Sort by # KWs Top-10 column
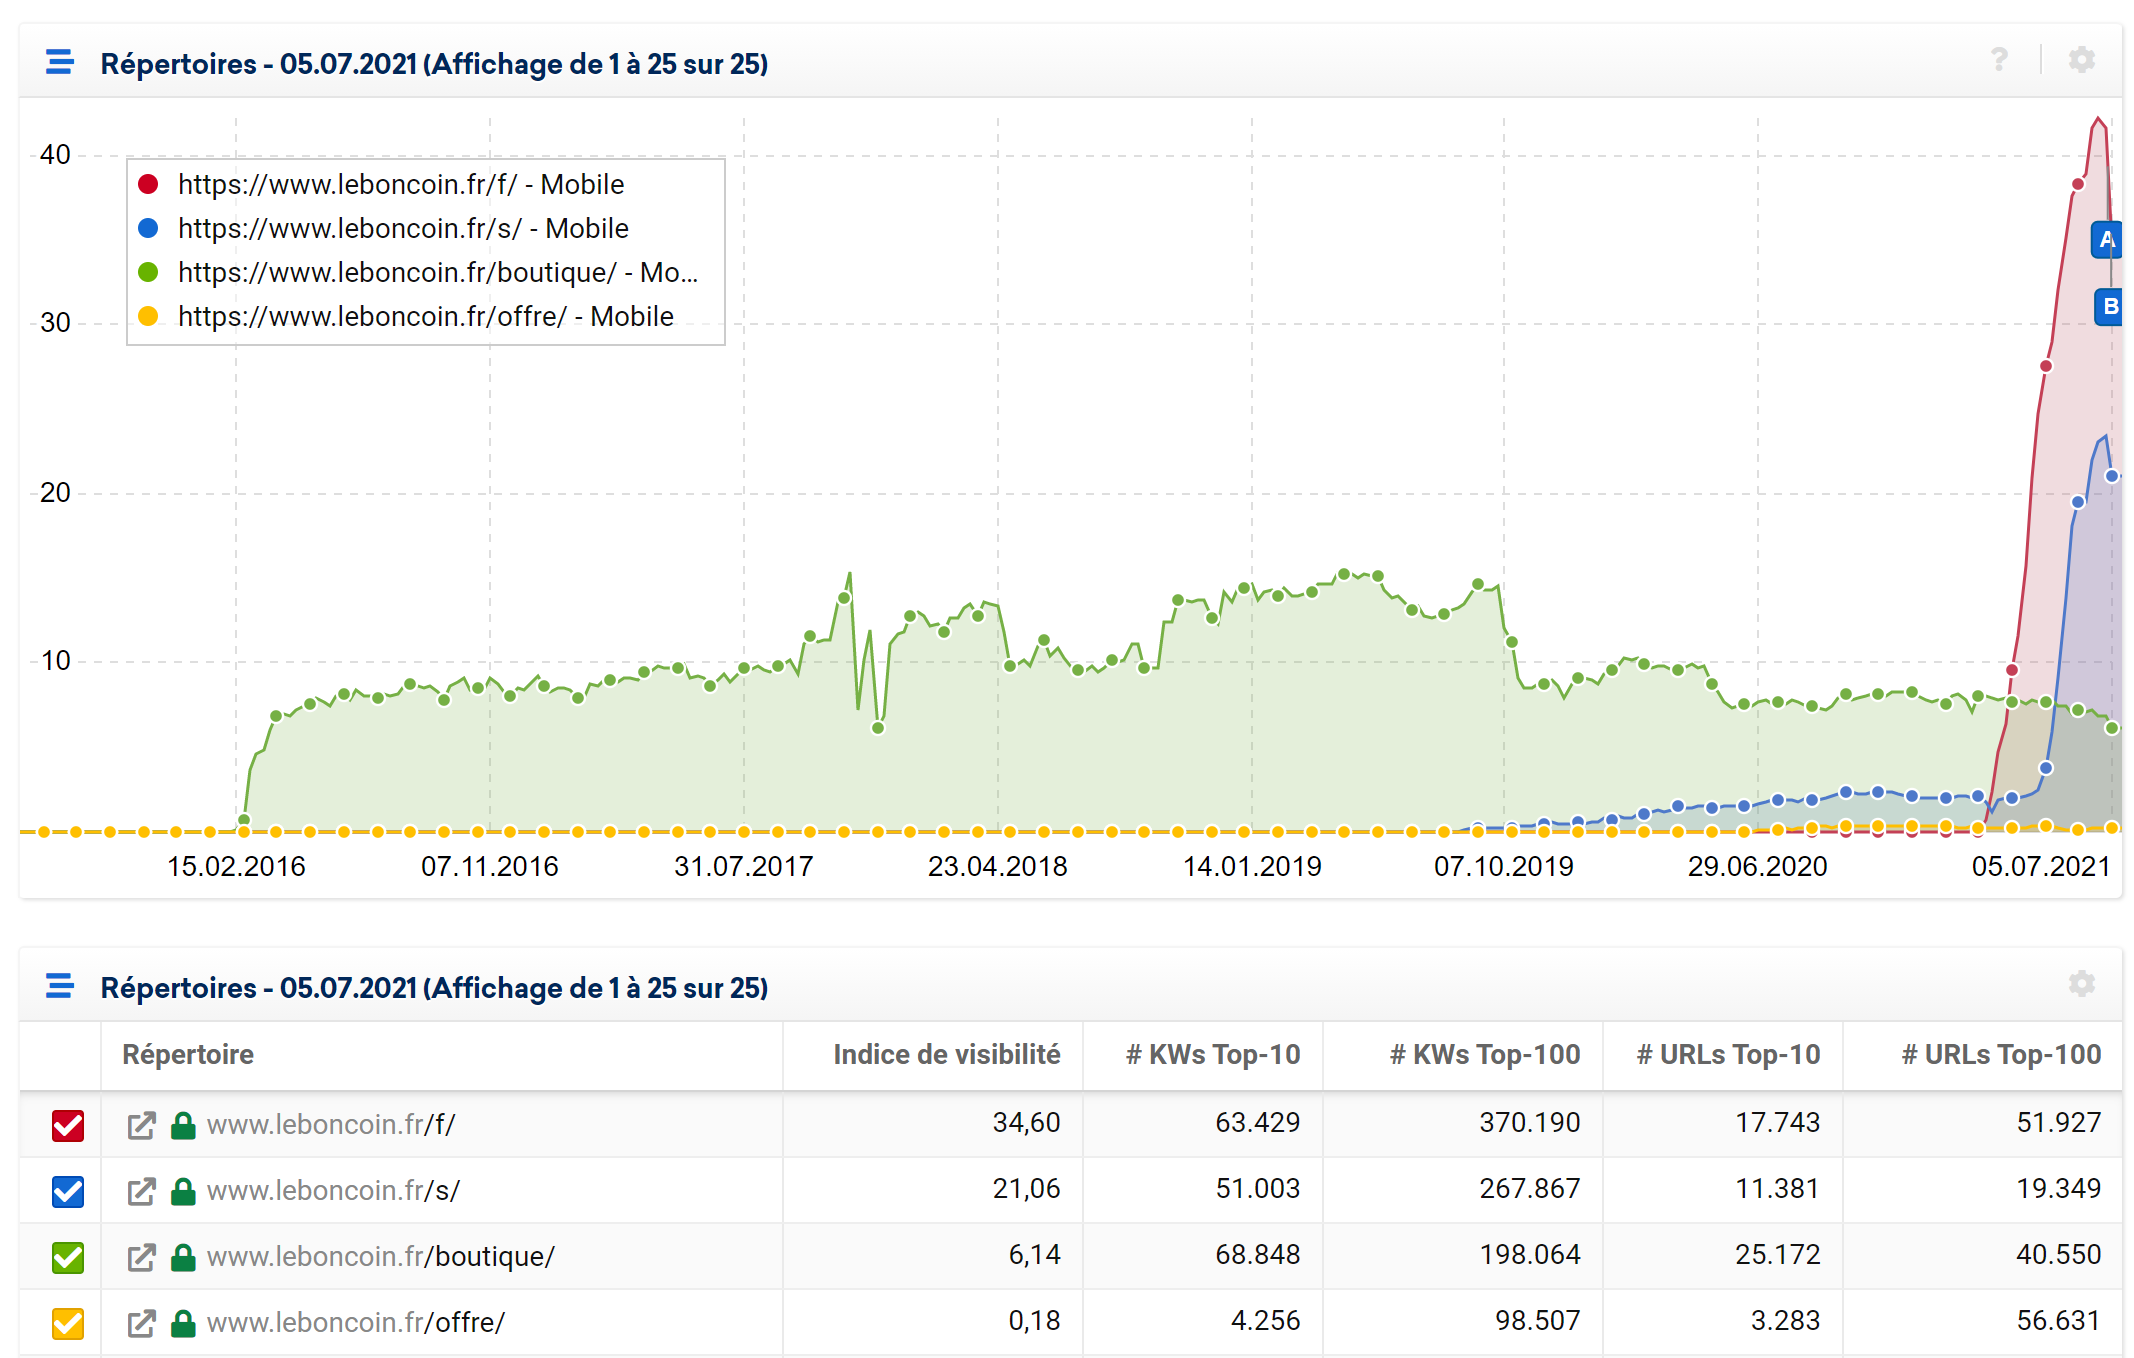This screenshot has height=1358, width=2134. click(1213, 1054)
